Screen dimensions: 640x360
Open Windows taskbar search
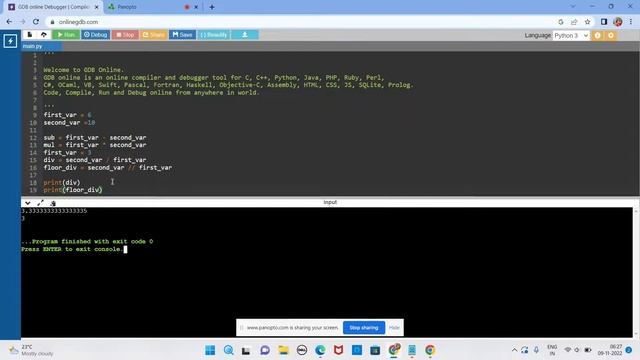tap(229, 350)
